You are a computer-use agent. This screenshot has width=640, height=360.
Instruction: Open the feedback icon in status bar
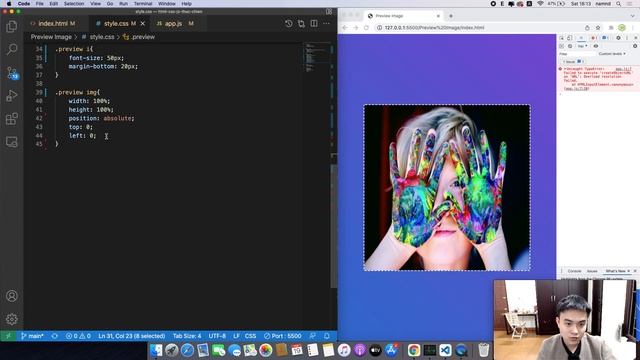click(x=313, y=336)
